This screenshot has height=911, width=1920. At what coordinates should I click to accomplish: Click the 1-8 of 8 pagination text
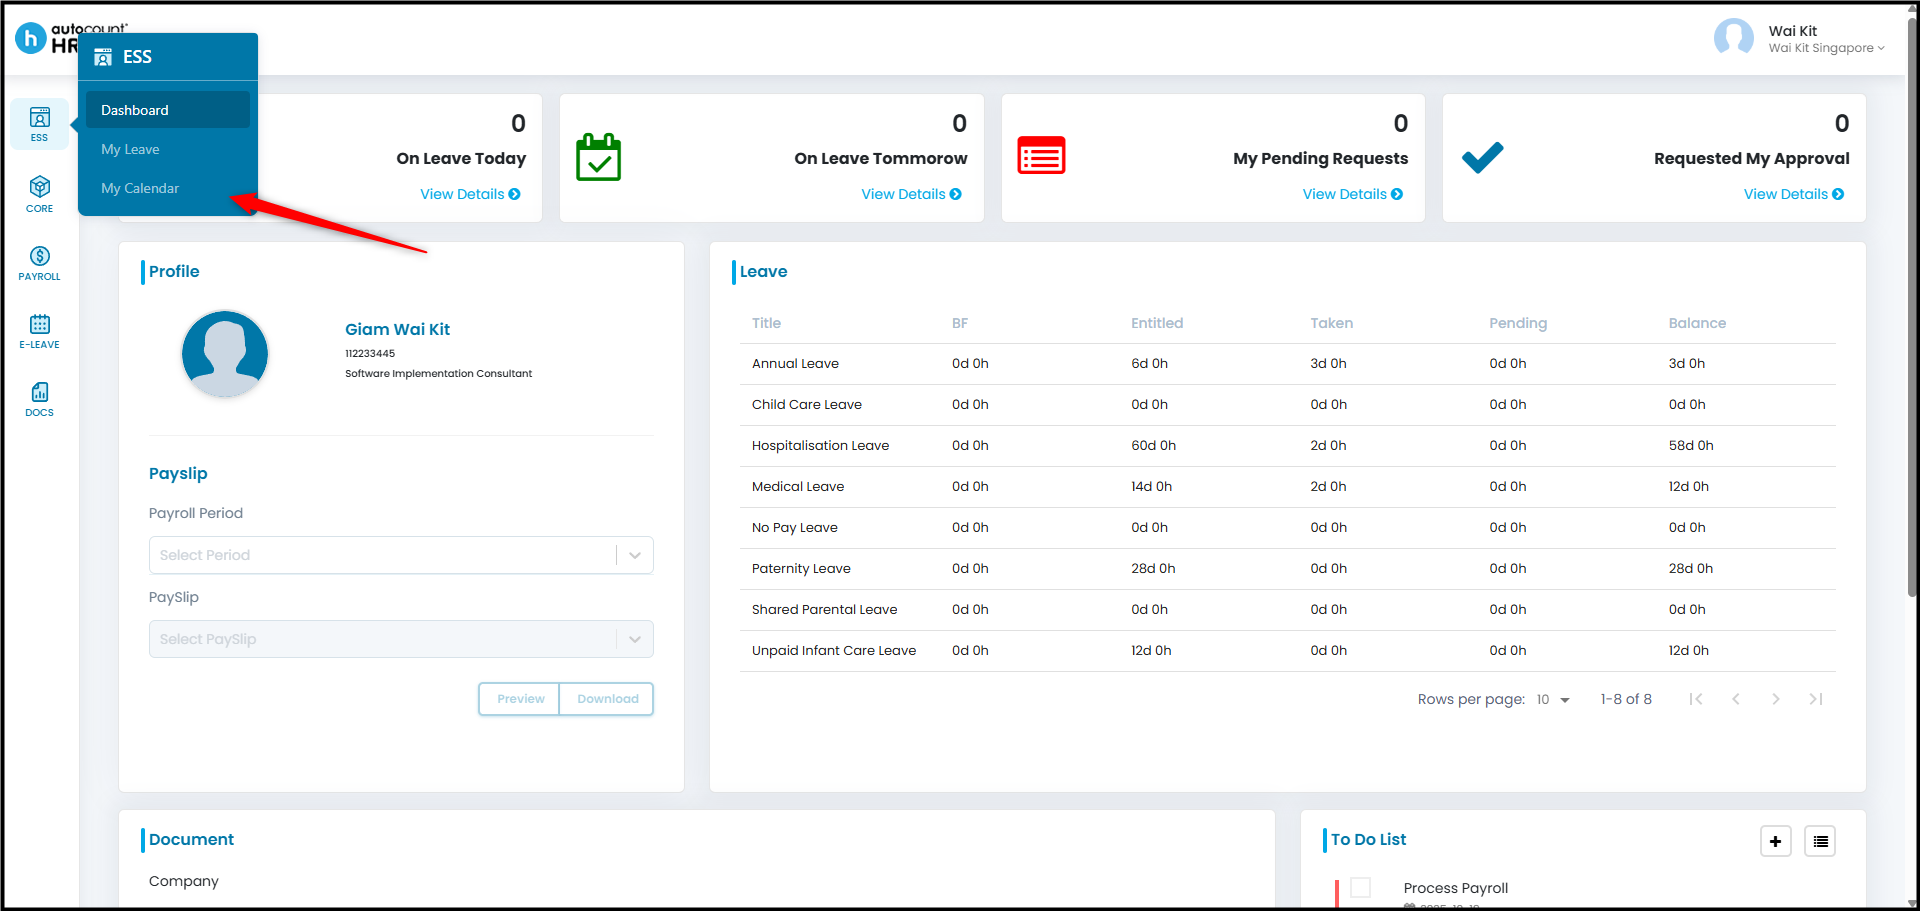(x=1626, y=699)
